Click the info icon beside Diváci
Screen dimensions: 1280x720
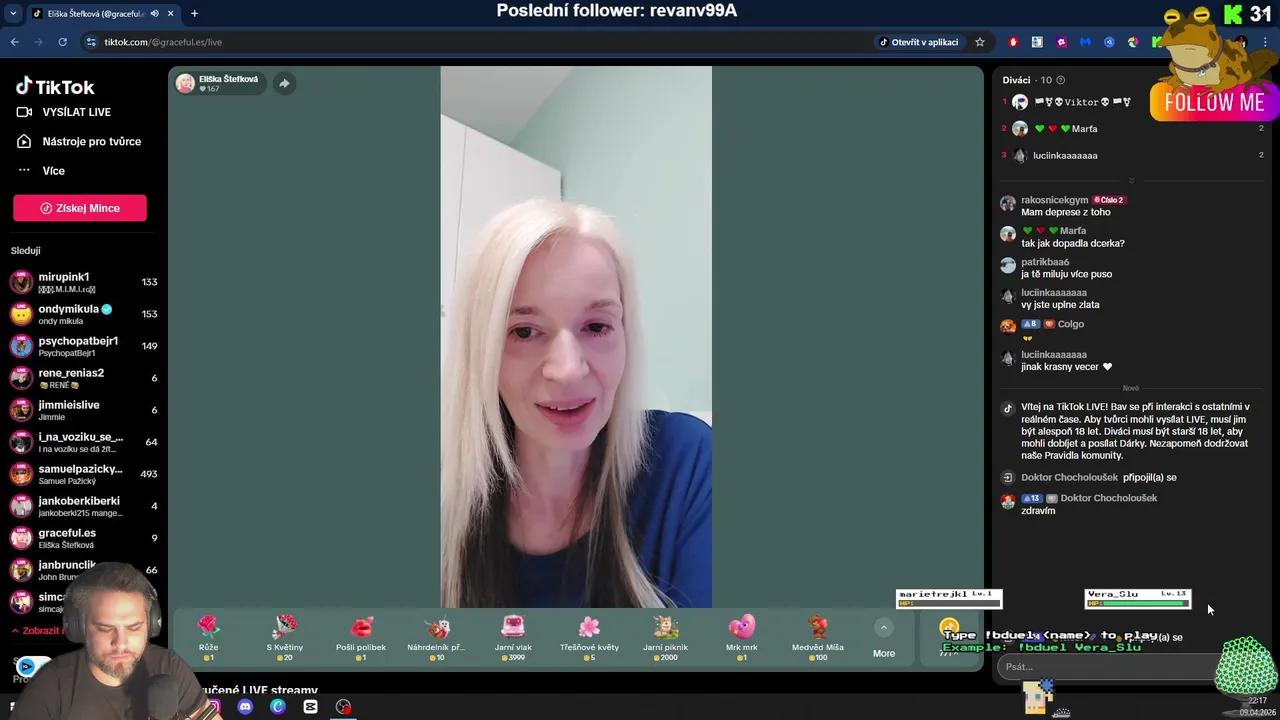pyautogui.click(x=1061, y=80)
